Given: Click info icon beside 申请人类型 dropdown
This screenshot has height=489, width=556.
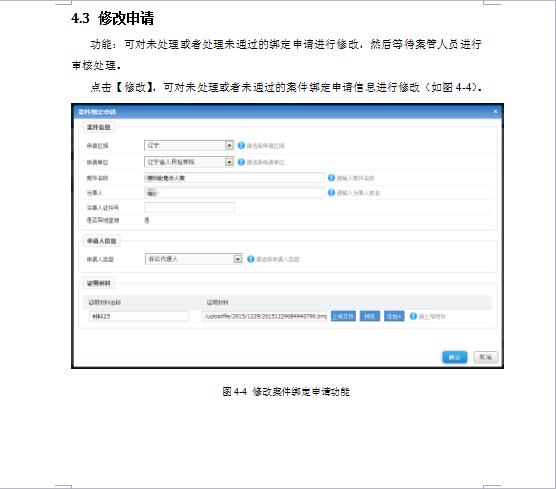Looking at the screenshot, I should (250, 259).
